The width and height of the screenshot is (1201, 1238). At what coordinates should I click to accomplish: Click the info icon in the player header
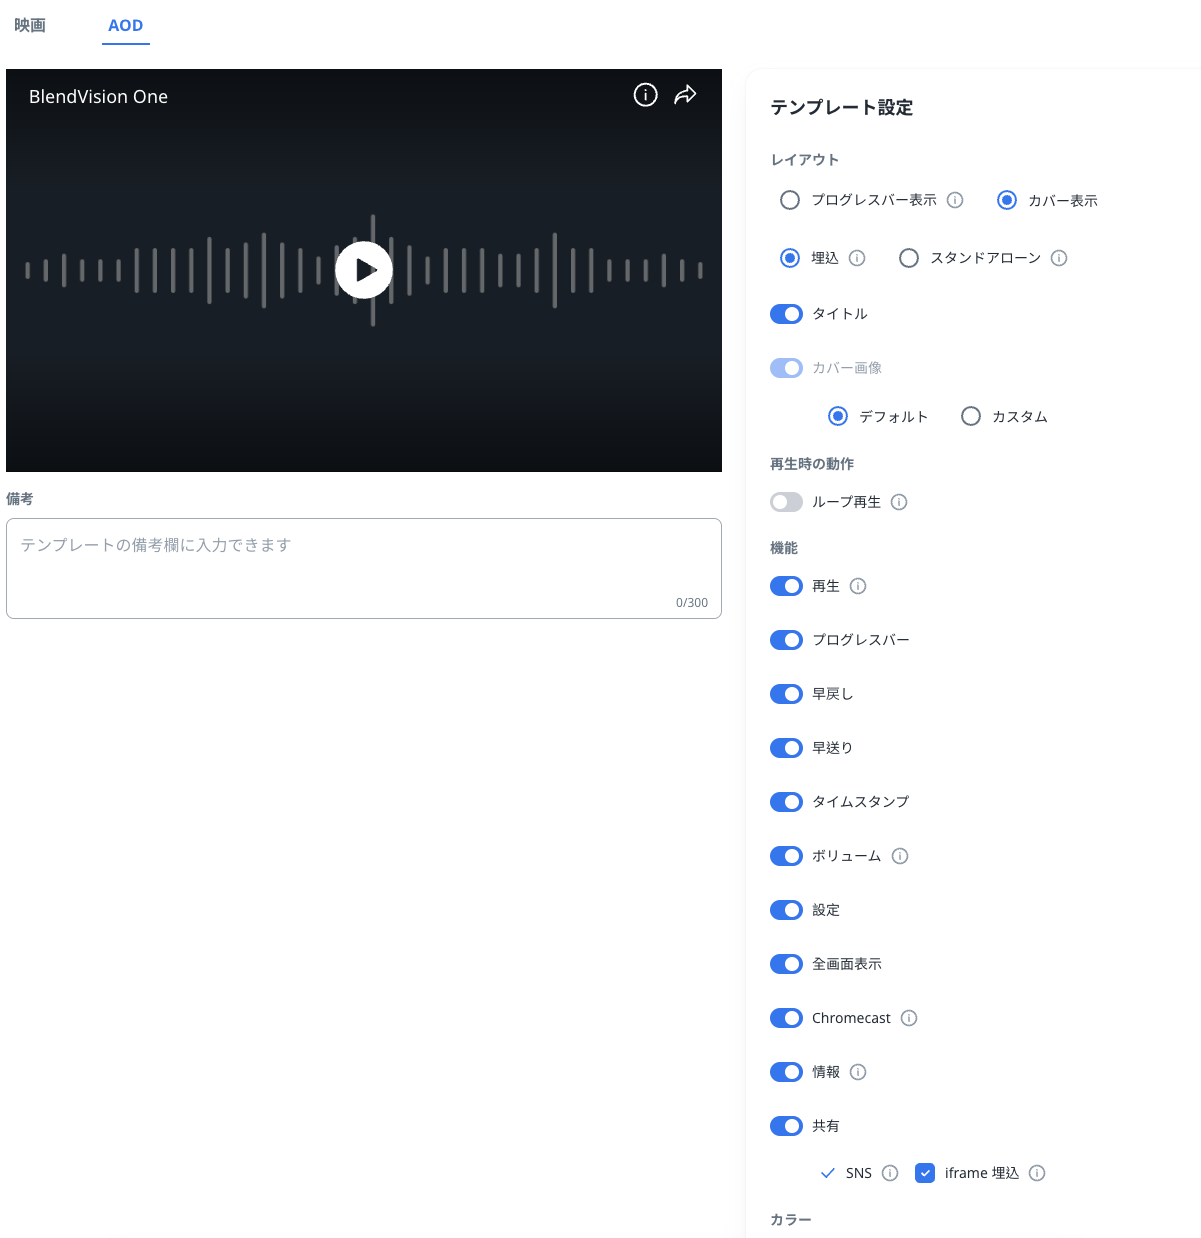pos(646,95)
